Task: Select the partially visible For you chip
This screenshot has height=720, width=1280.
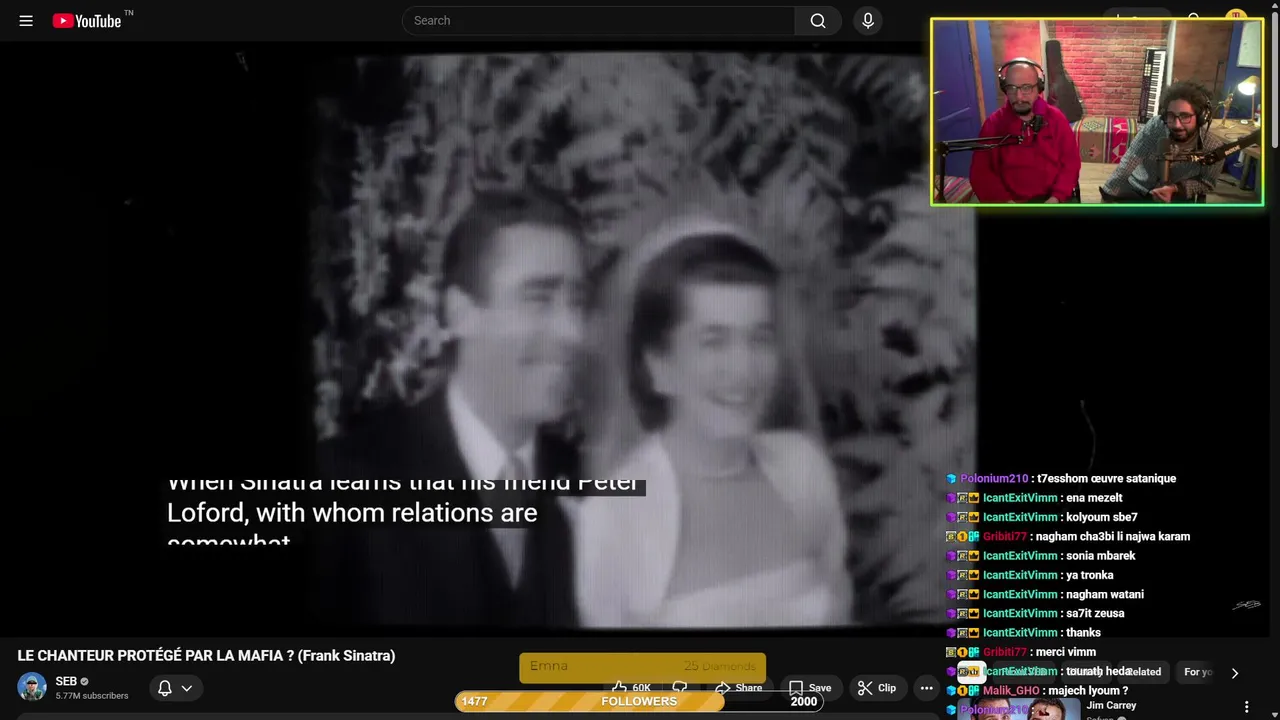Action: tap(1198, 672)
